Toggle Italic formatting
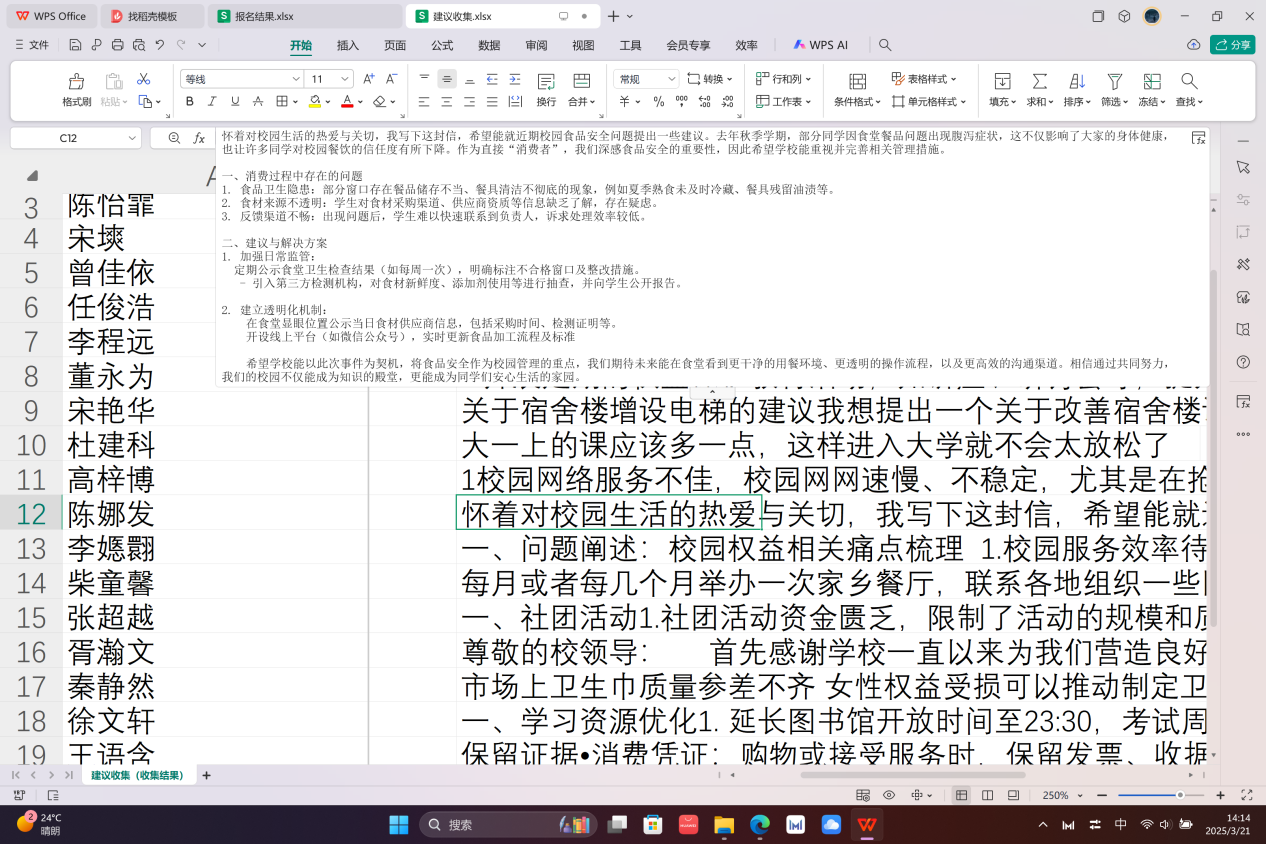1266x844 pixels. coord(212,101)
